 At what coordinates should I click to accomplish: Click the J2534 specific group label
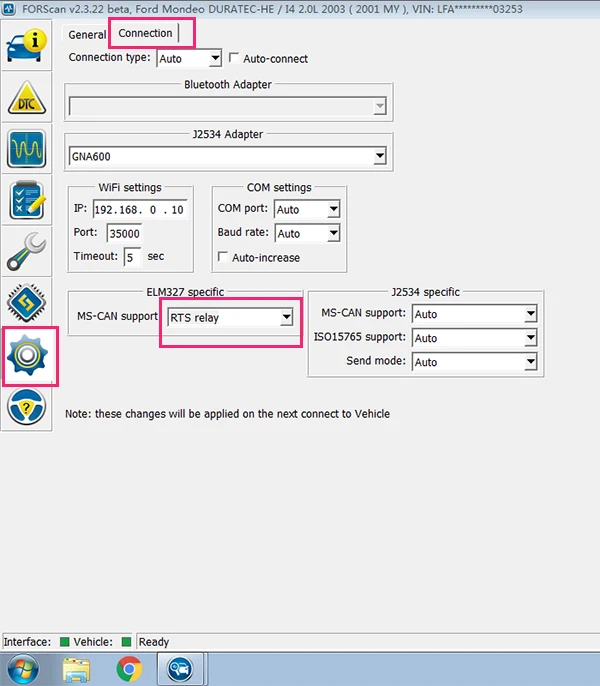coord(425,292)
